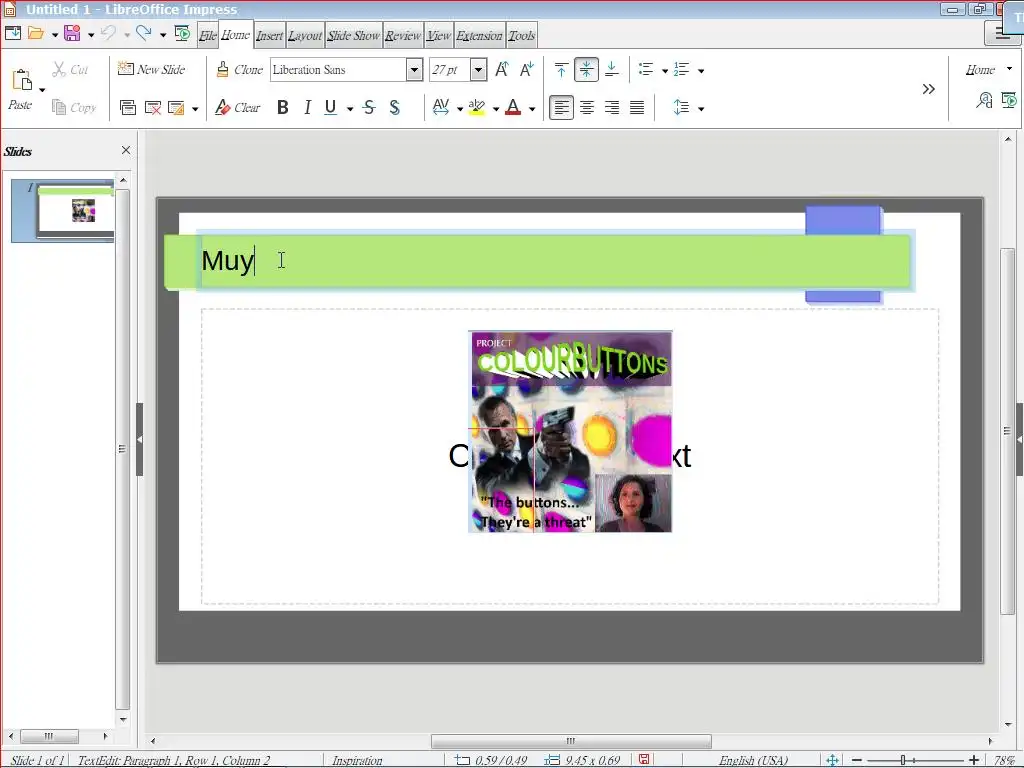Toggle center horizontally paragraph
This screenshot has width=1024, height=768.
click(587, 107)
